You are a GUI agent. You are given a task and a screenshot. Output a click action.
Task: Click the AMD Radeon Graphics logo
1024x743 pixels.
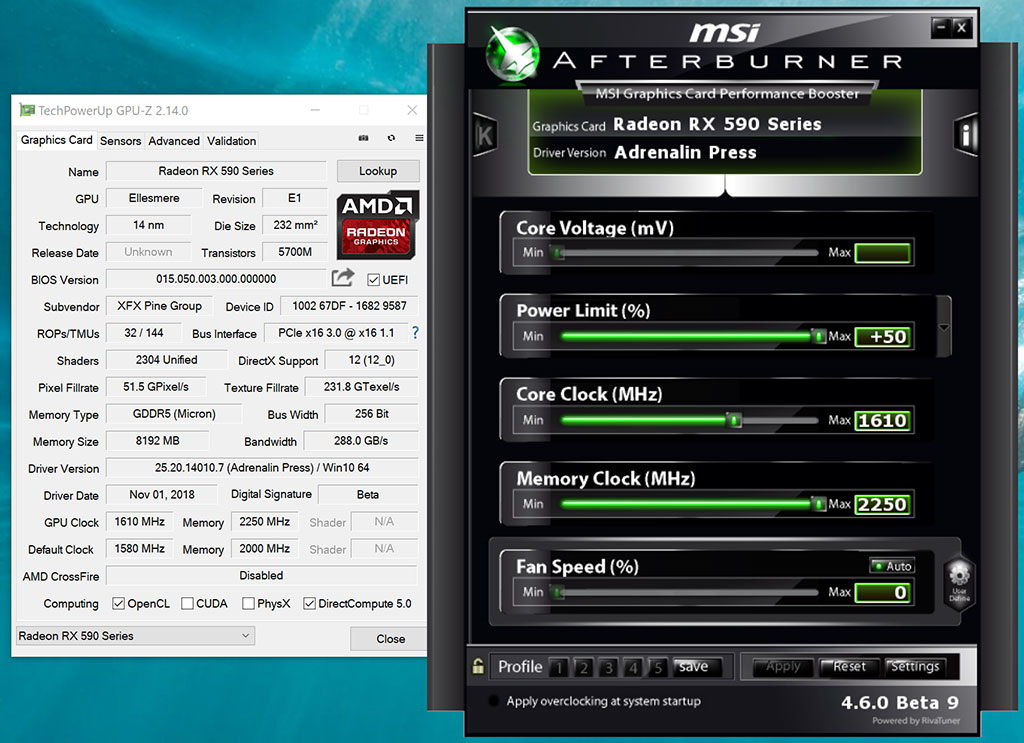377,225
